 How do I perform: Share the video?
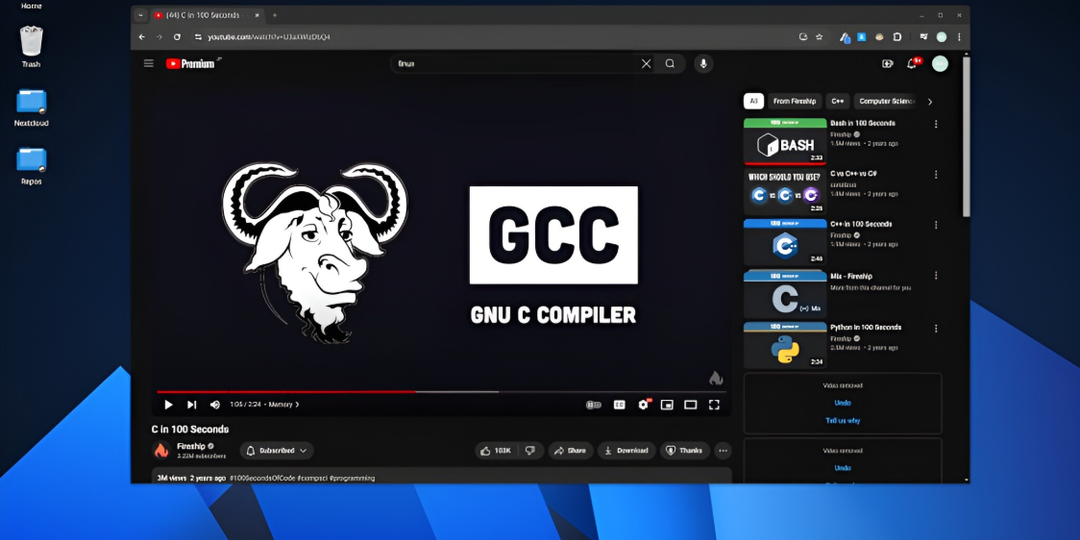click(x=570, y=450)
